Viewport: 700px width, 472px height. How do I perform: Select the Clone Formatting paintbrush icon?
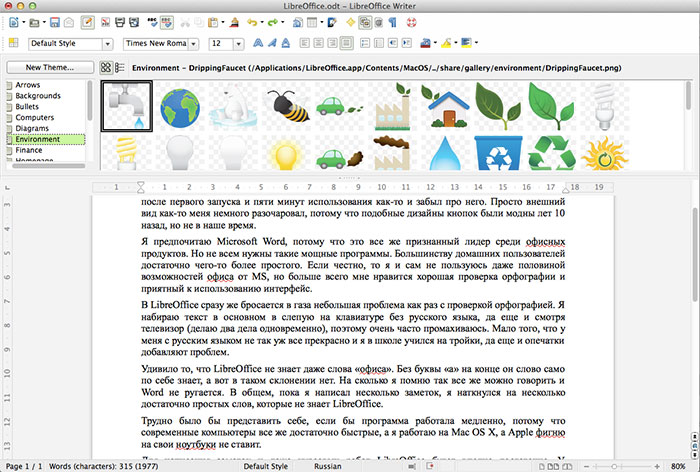[x=234, y=22]
